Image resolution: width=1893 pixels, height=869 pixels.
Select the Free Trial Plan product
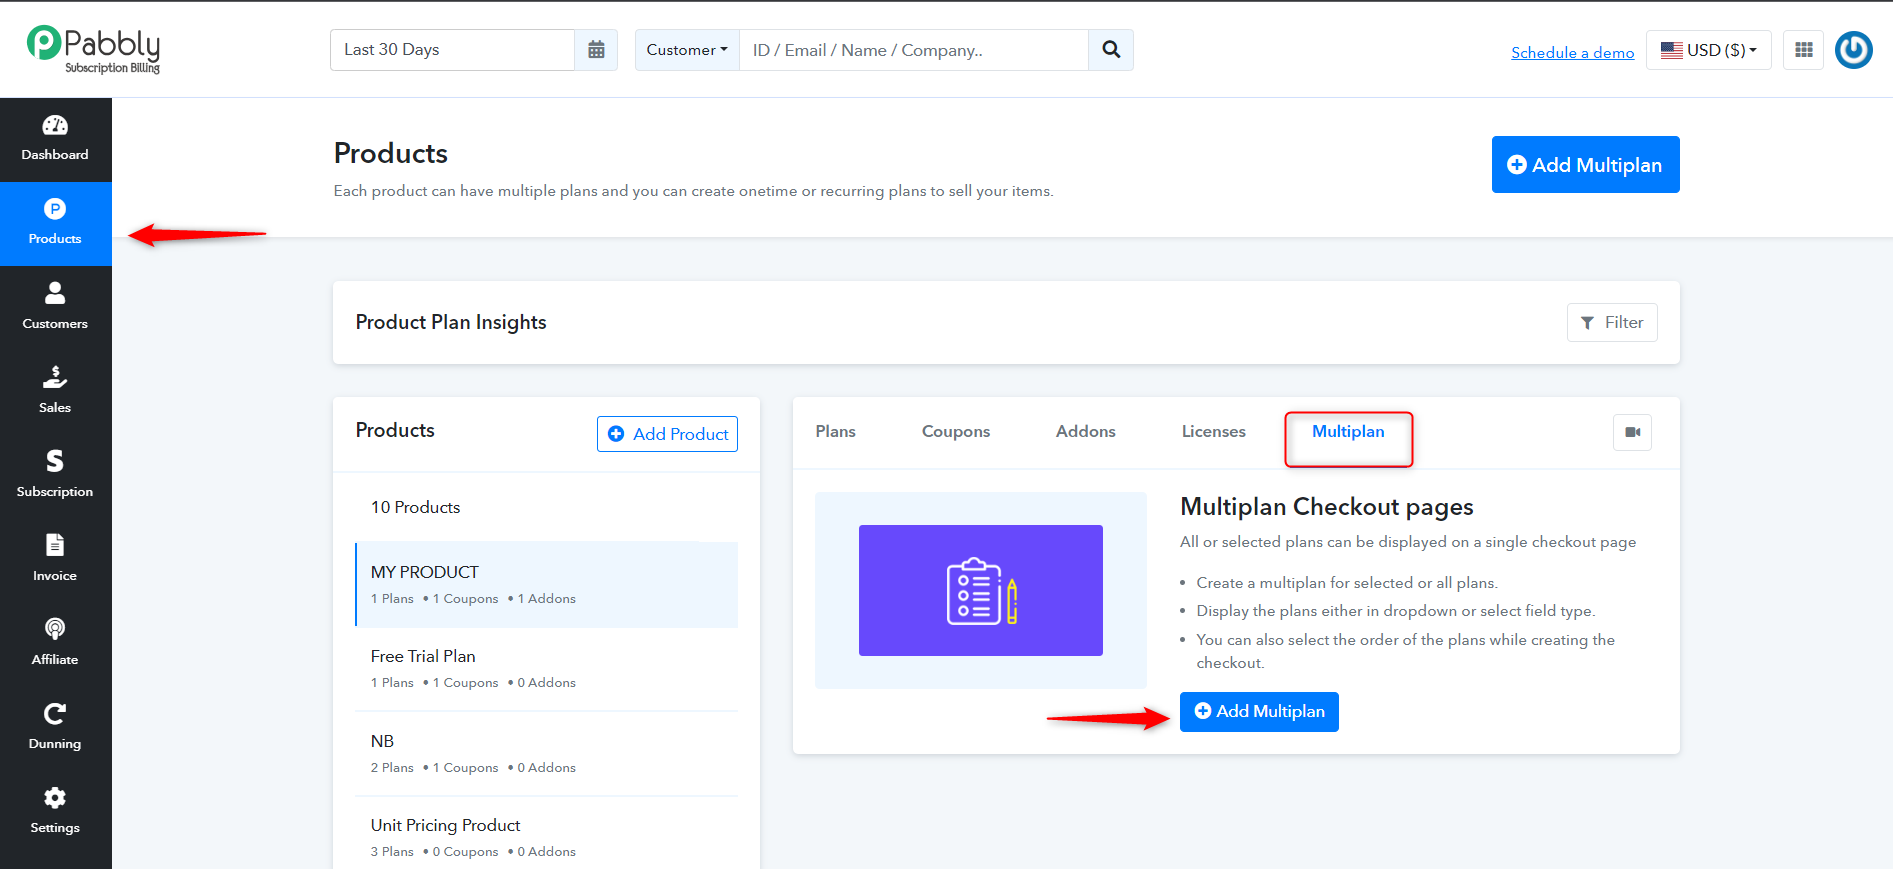pos(547,669)
